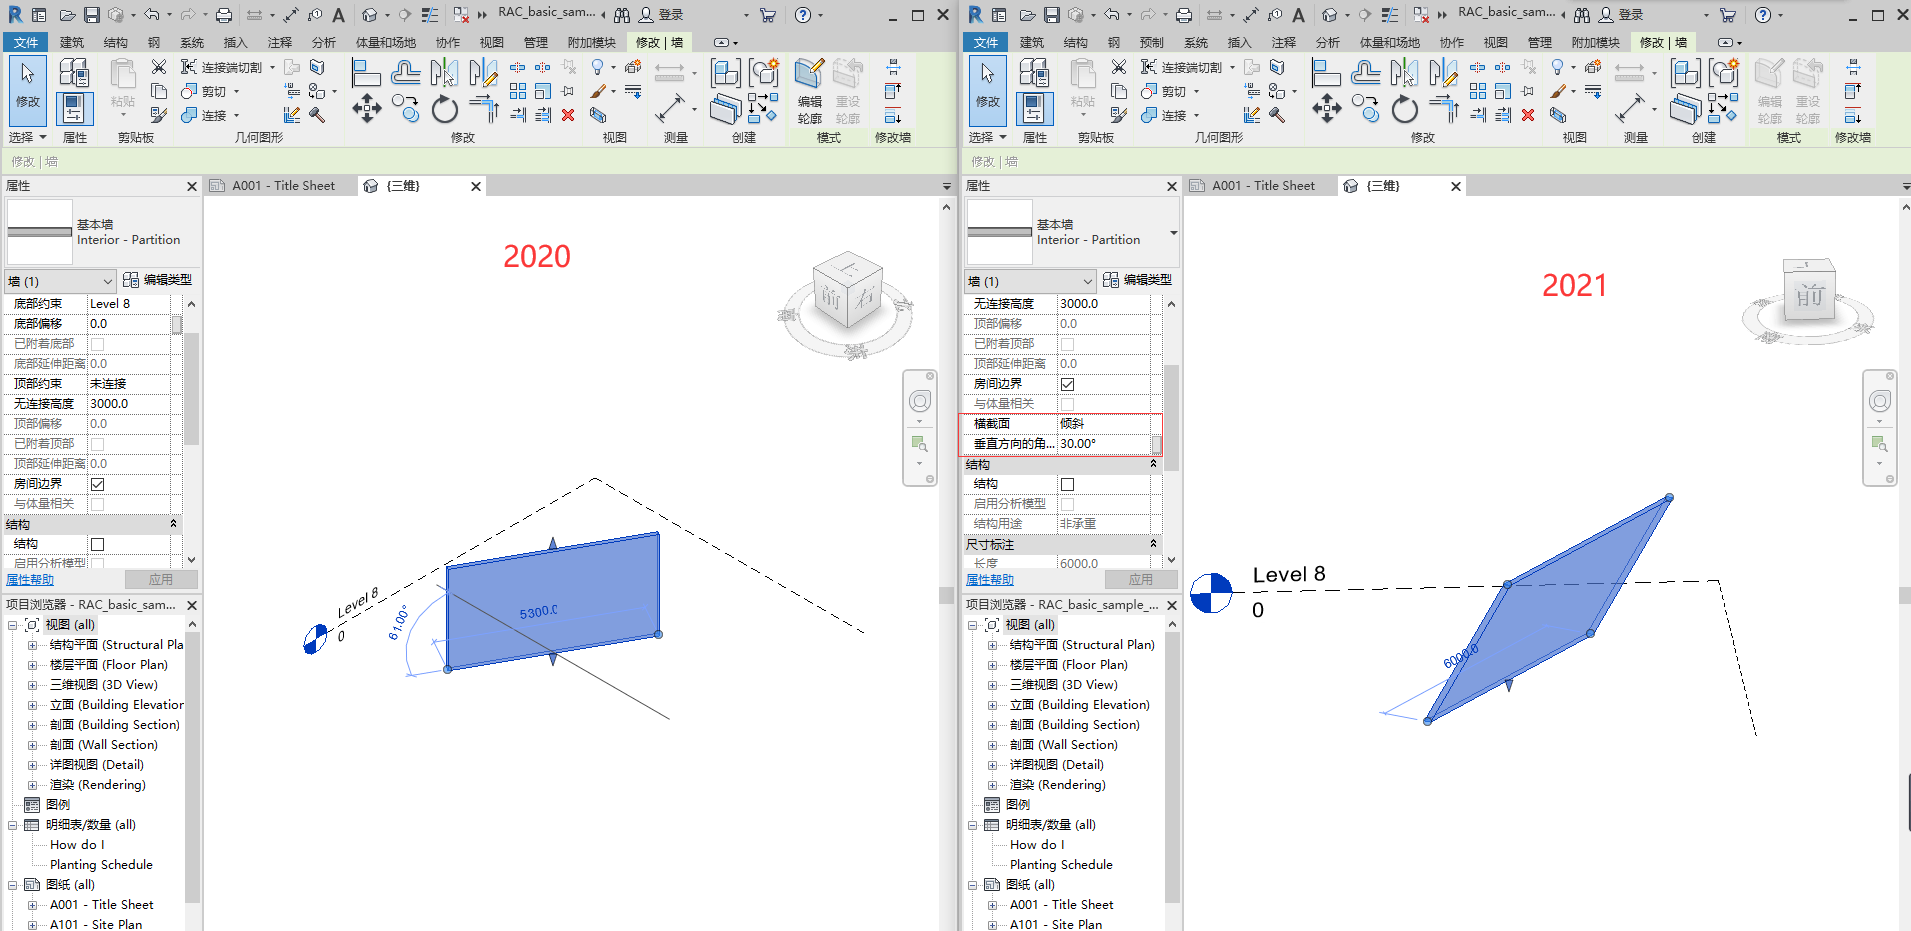Toggle 房间边界 checkbox in the 2021 properties
The height and width of the screenshot is (931, 1911).
pos(1067,384)
